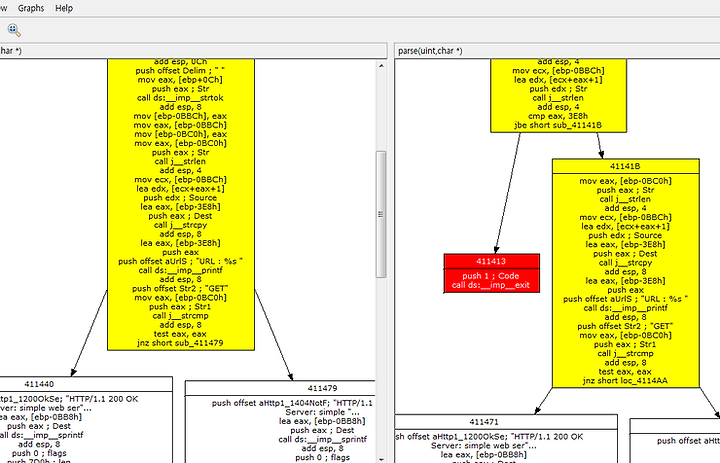Open the Graphs menu
The image size is (720, 463).
point(31,8)
